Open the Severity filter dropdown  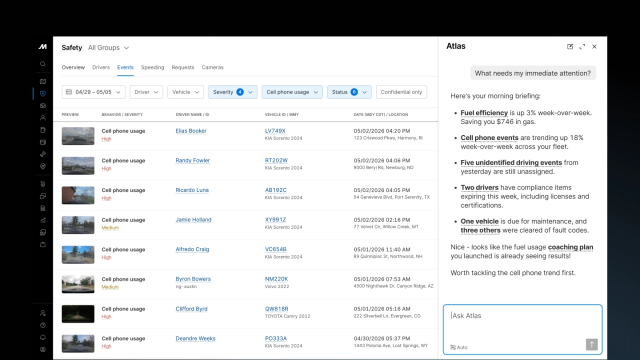[233, 92]
